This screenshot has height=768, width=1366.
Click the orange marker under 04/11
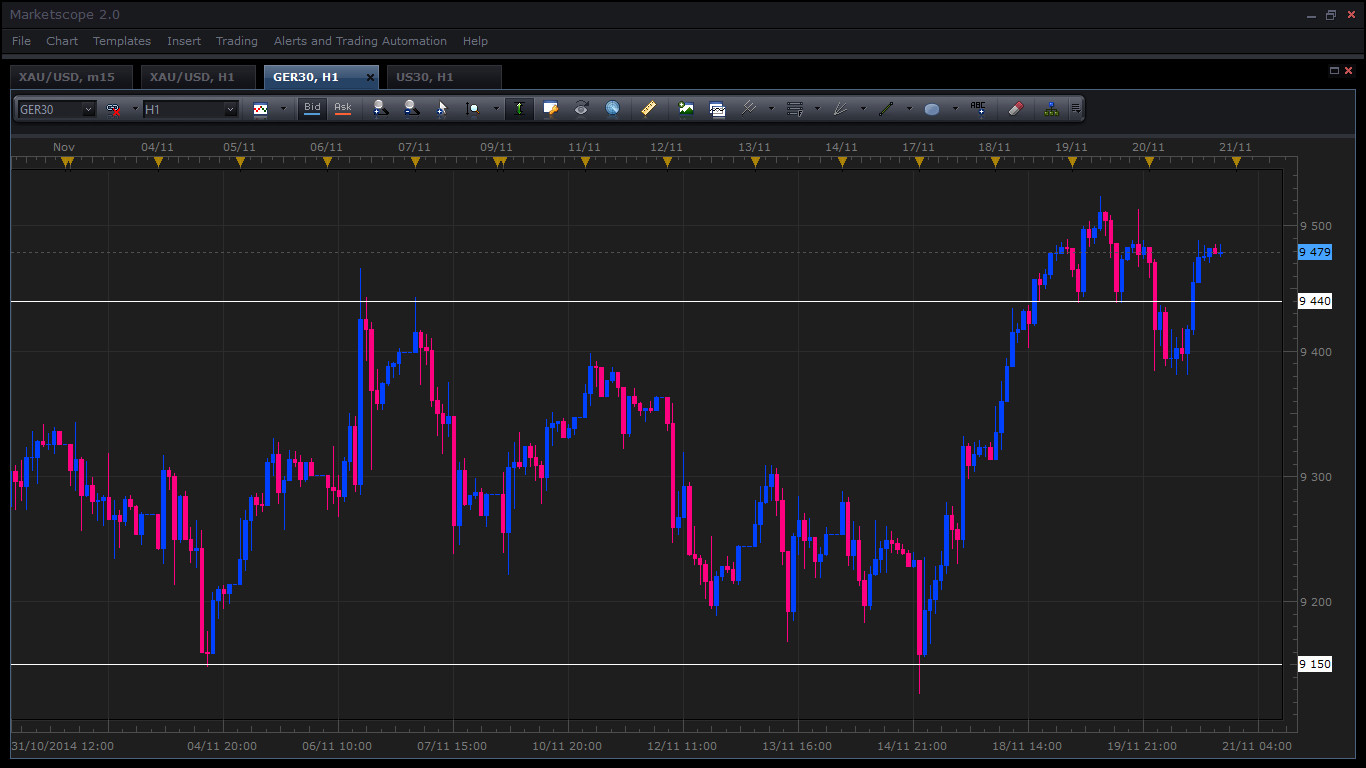(158, 162)
